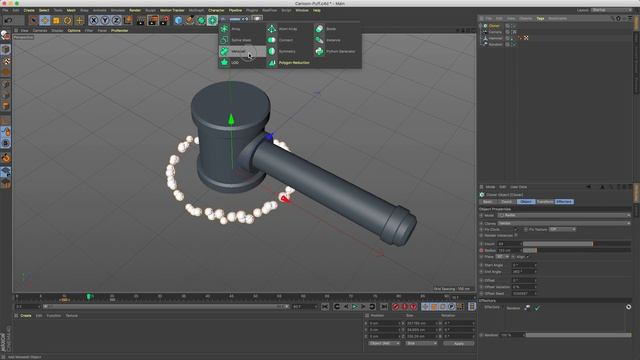Image resolution: width=640 pixels, height=360 pixels.
Task: Open the Fix Texture dropdown
Action: pos(562,229)
